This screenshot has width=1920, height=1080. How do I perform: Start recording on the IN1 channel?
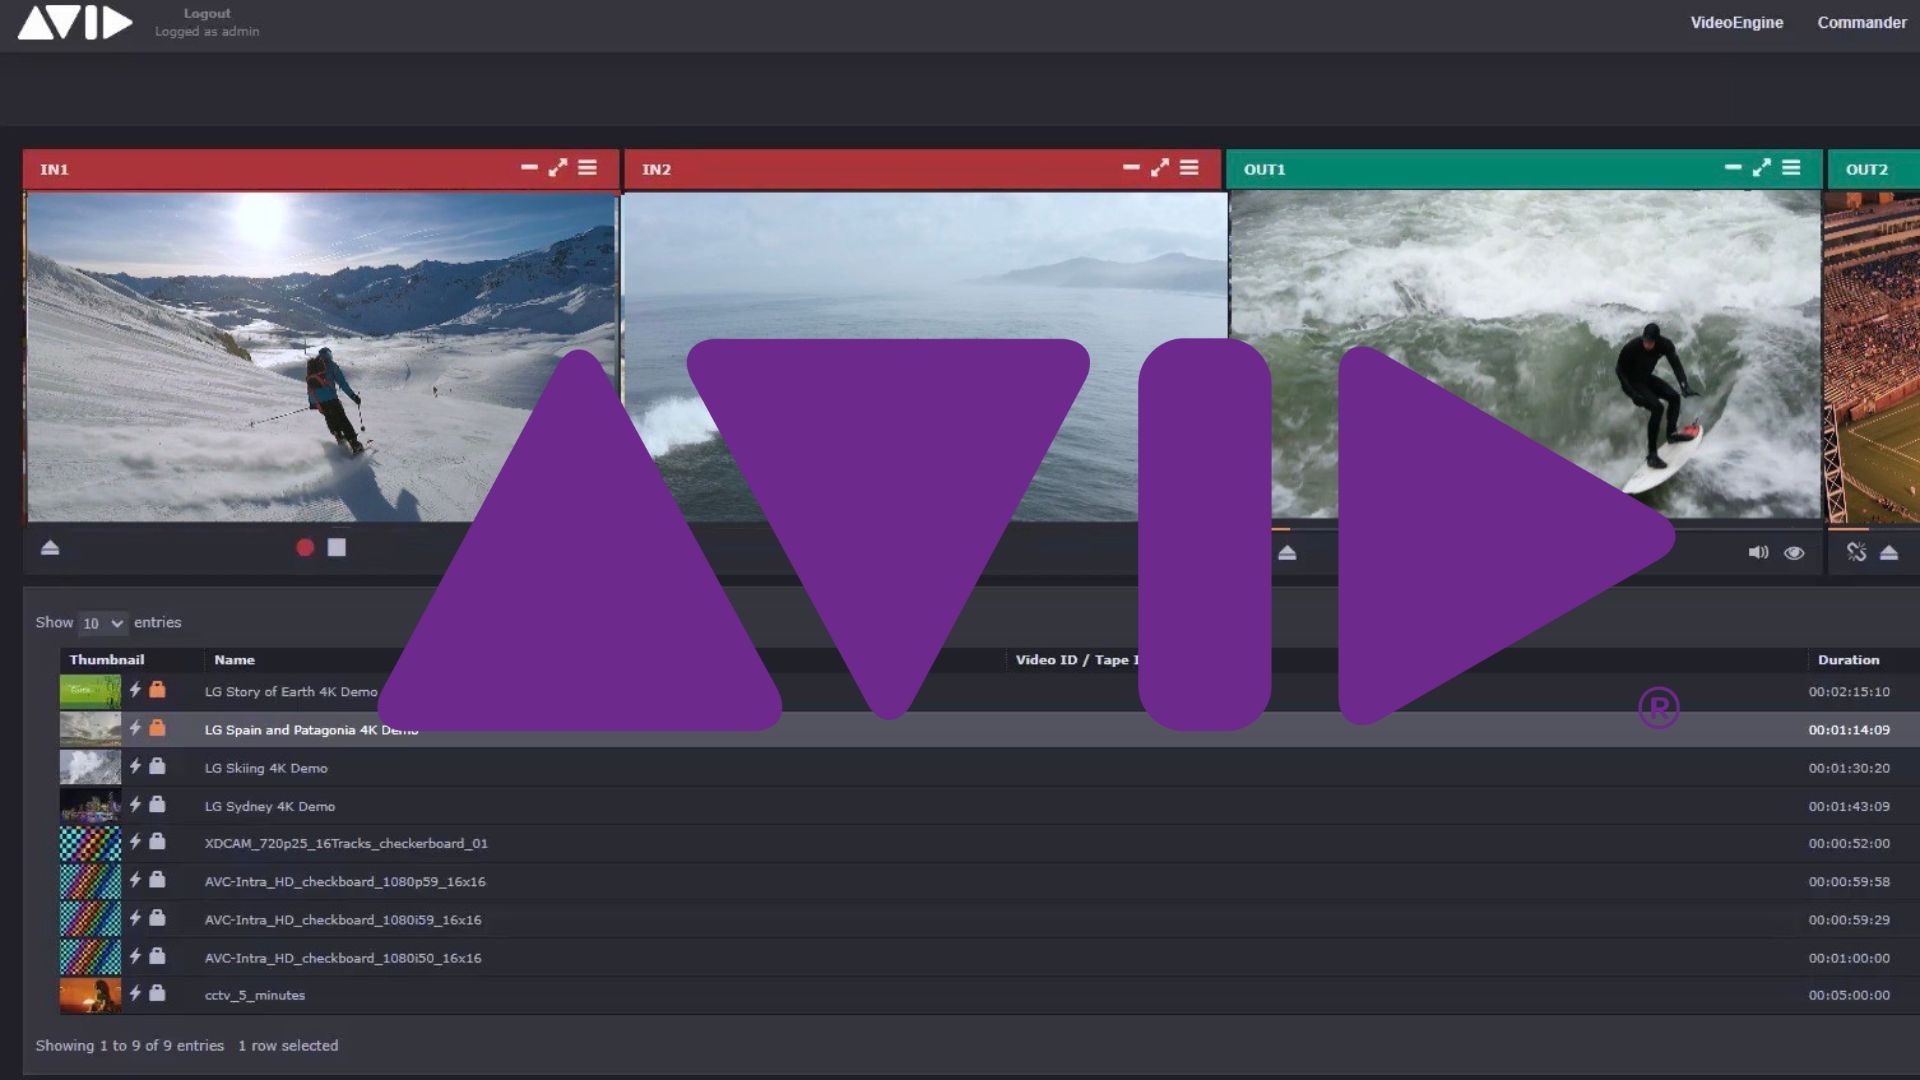click(x=304, y=547)
